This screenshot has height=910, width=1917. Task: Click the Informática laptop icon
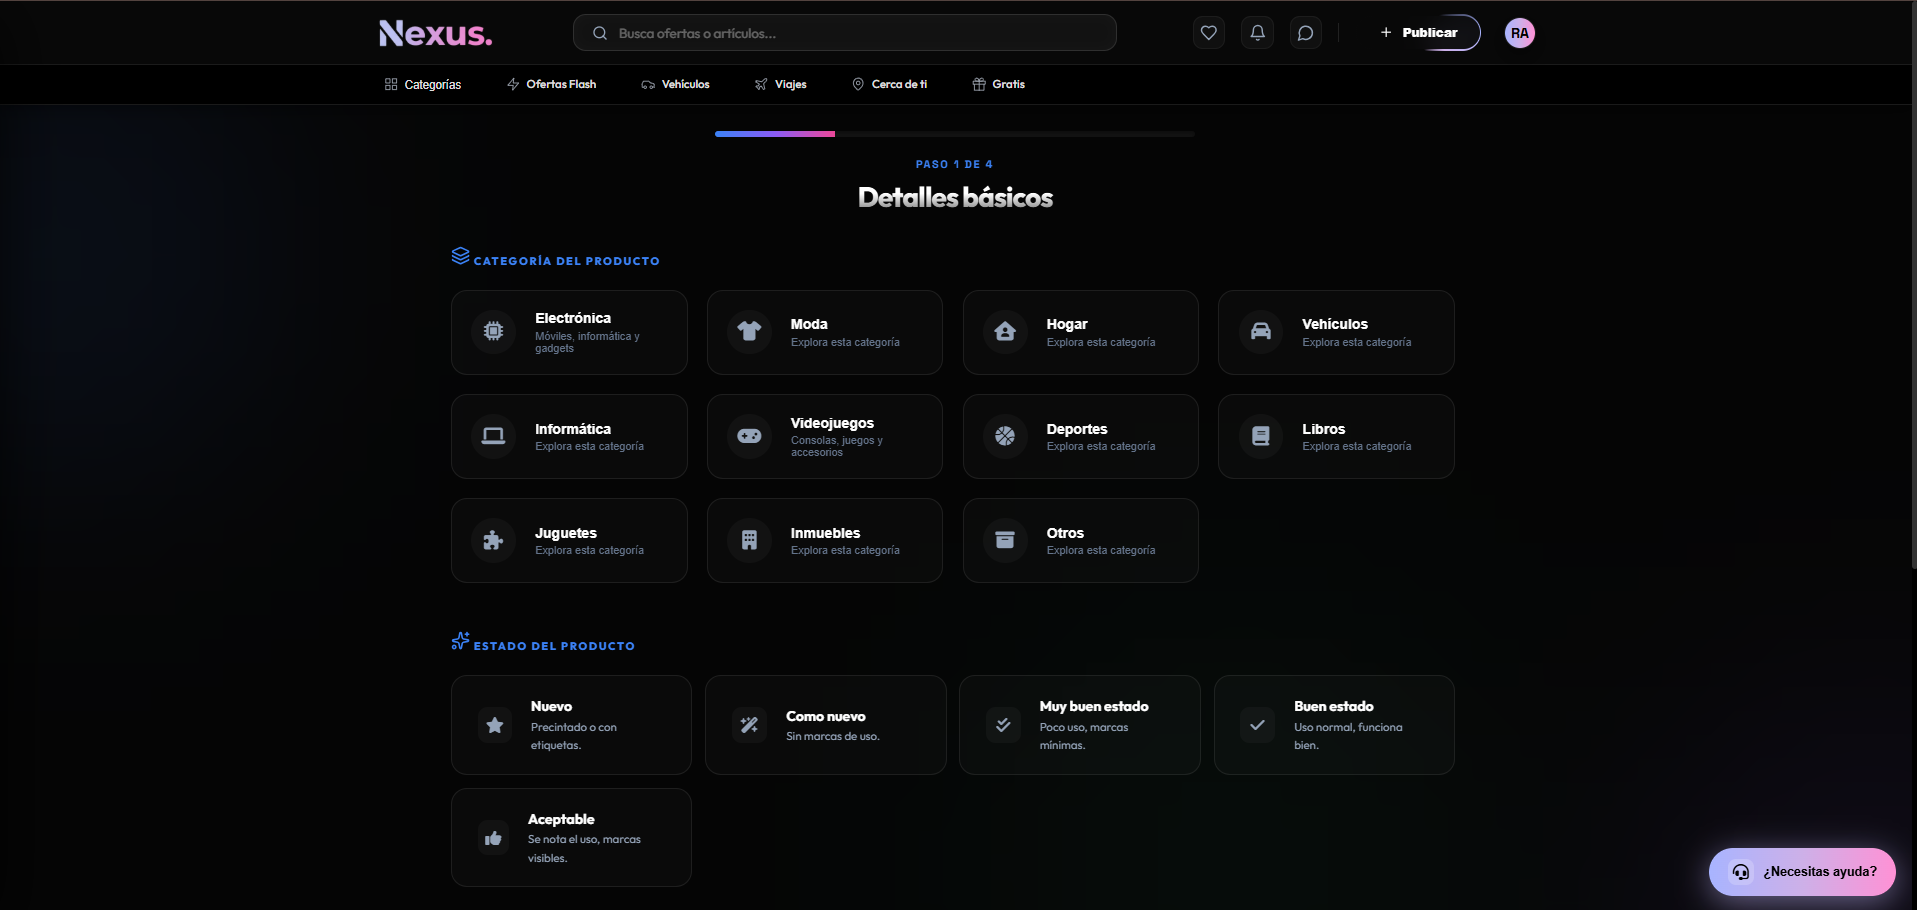click(494, 436)
